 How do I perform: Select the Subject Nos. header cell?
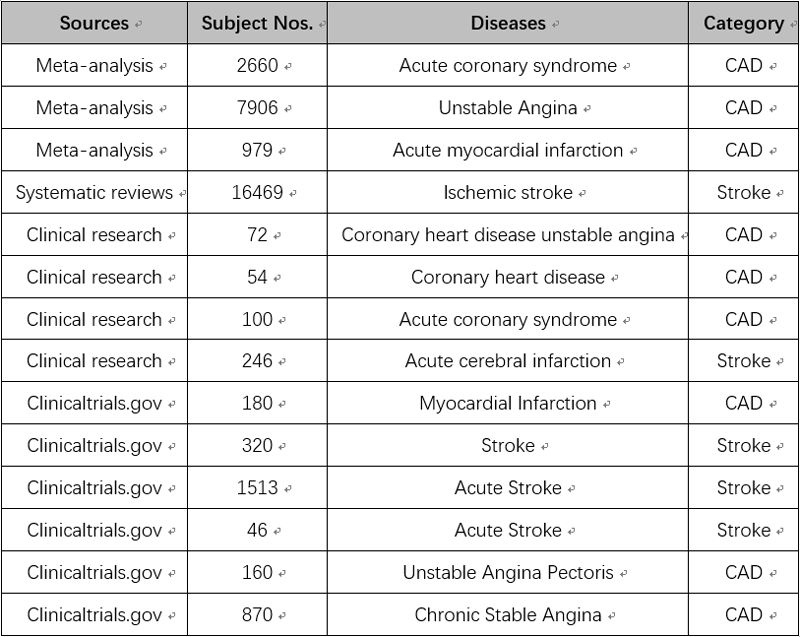point(258,23)
